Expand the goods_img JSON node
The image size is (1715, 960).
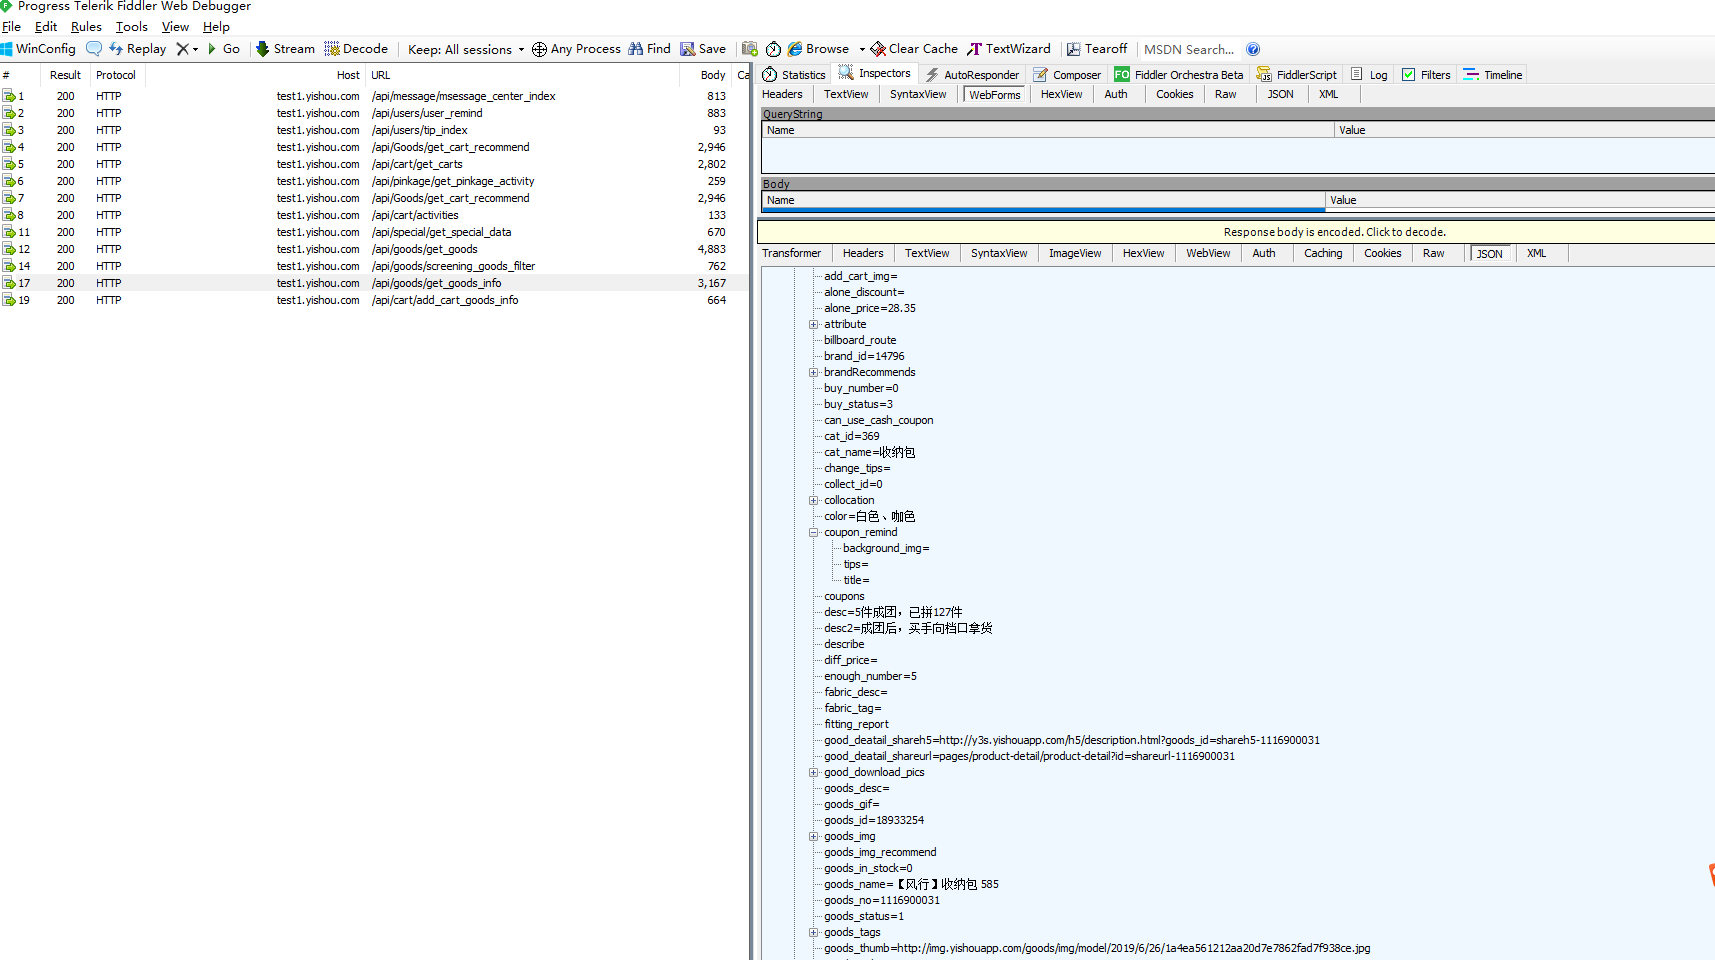coord(814,837)
